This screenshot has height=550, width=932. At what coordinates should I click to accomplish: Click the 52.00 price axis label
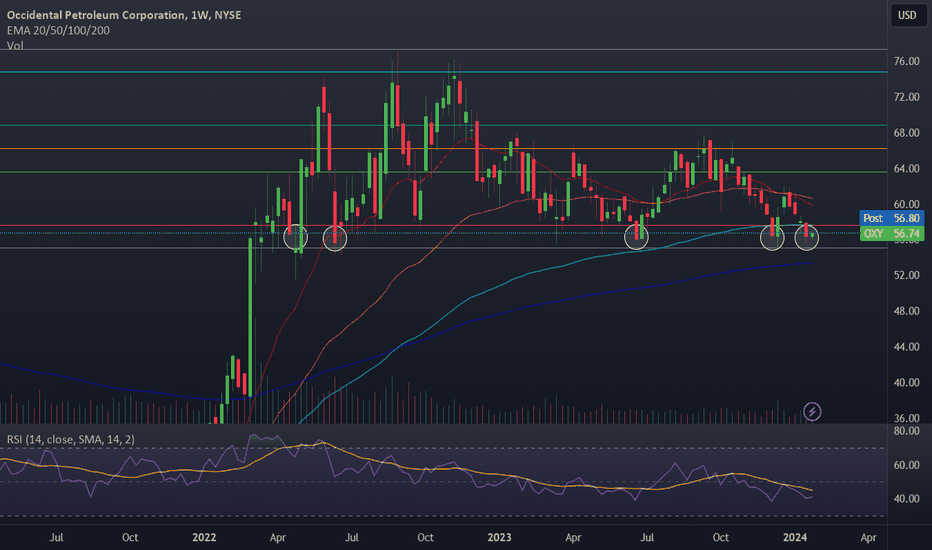(x=906, y=275)
